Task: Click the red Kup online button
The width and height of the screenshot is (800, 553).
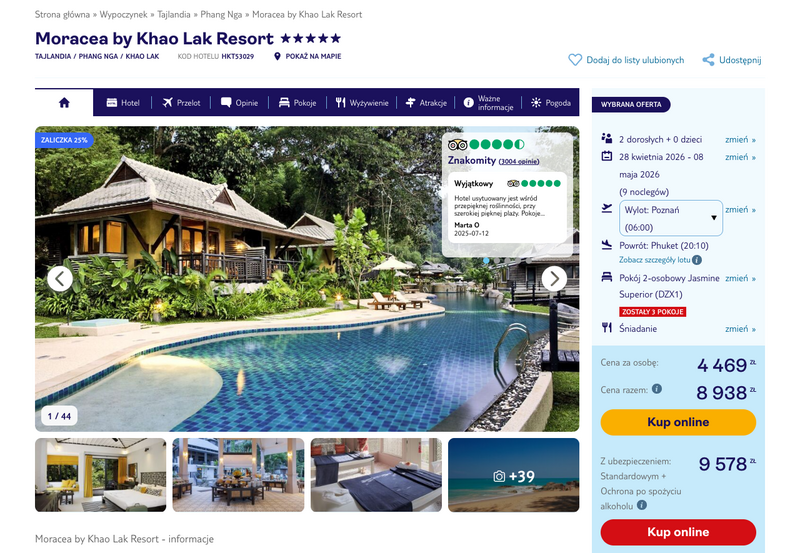Action: [678, 532]
